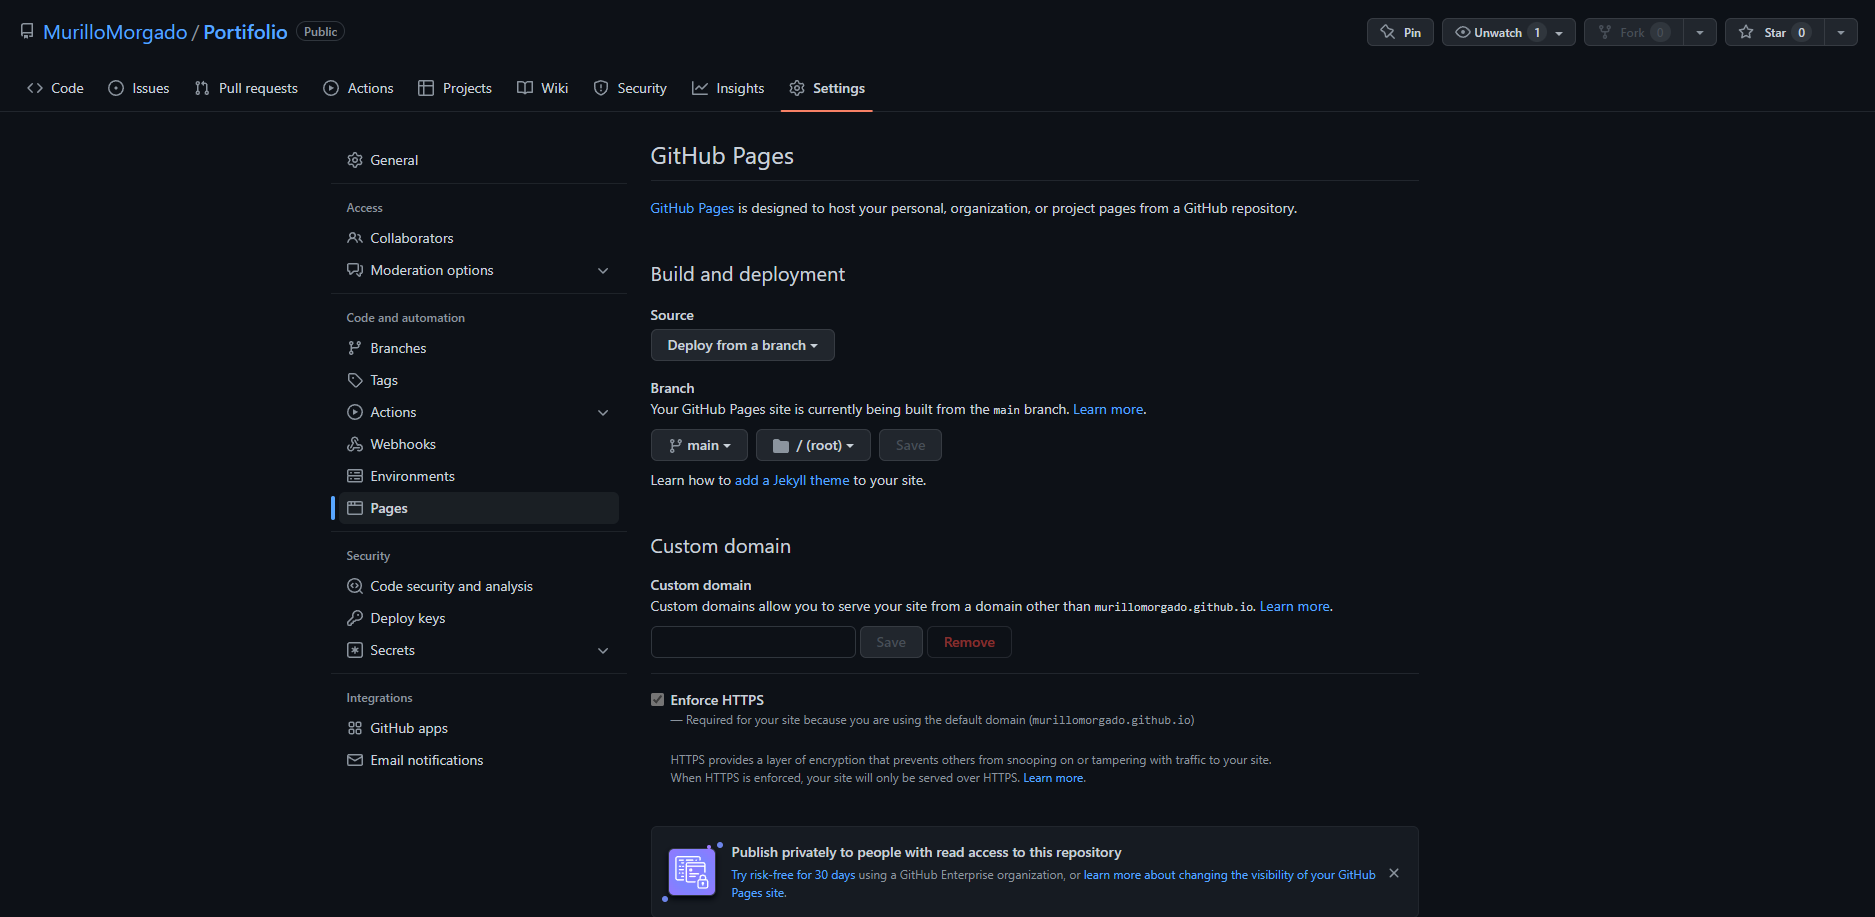This screenshot has height=917, width=1875.
Task: Open the Unwatch notifications dropdown
Action: pos(1508,32)
